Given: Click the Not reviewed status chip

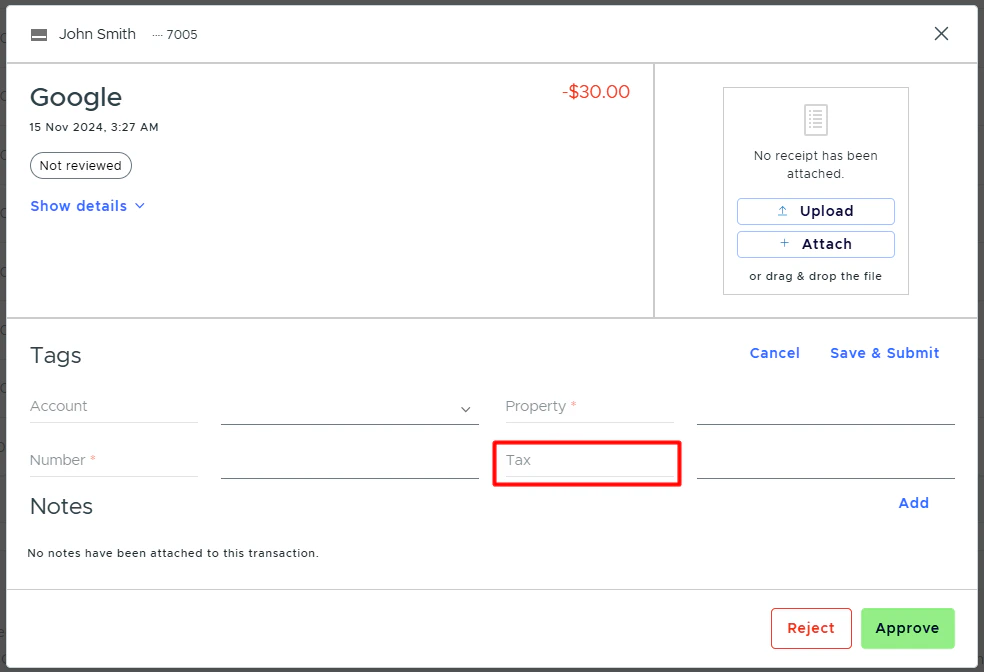Looking at the screenshot, I should tap(80, 165).
